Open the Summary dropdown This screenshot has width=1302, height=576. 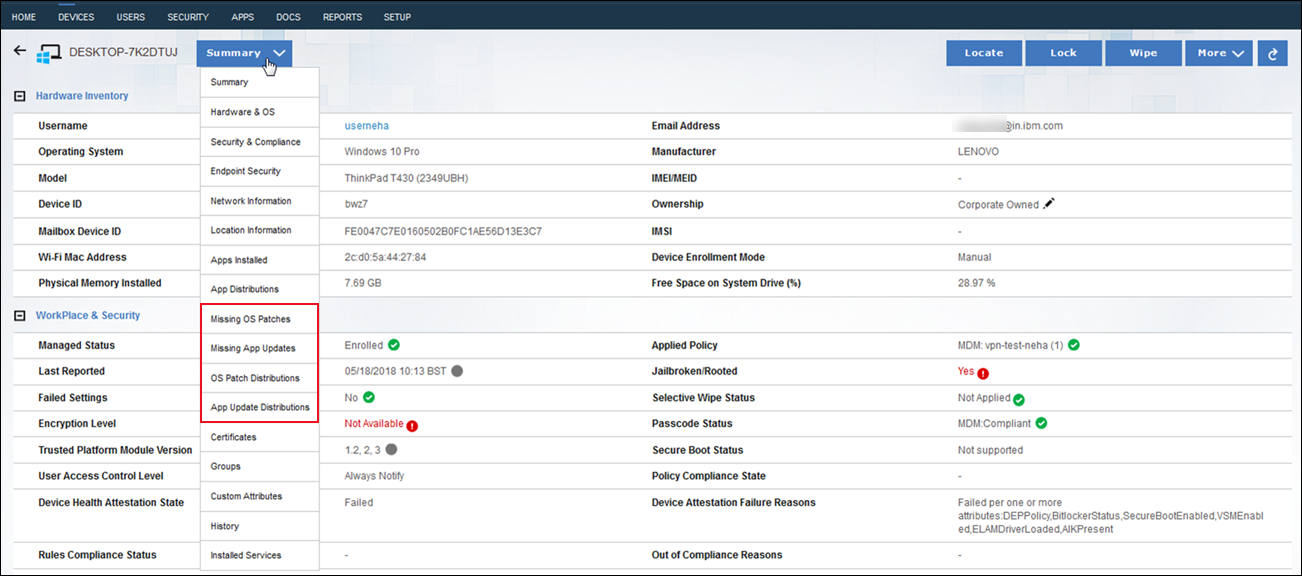point(245,53)
